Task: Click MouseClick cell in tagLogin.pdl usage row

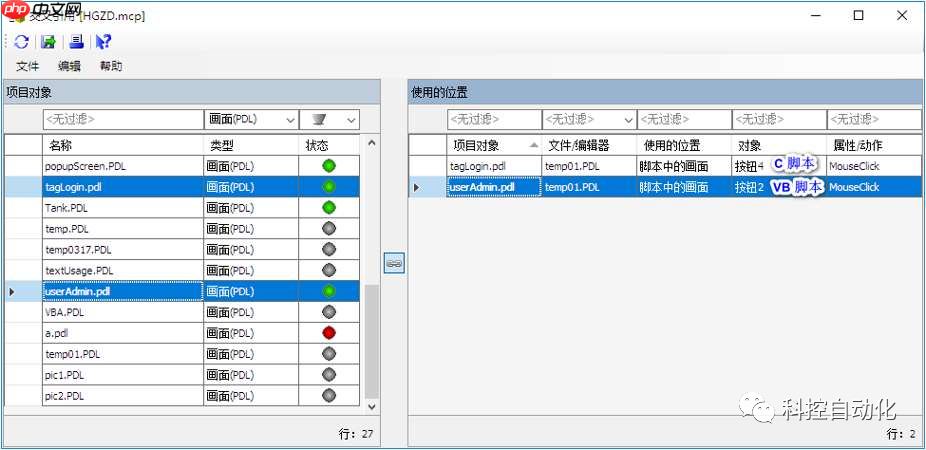Action: [x=875, y=166]
